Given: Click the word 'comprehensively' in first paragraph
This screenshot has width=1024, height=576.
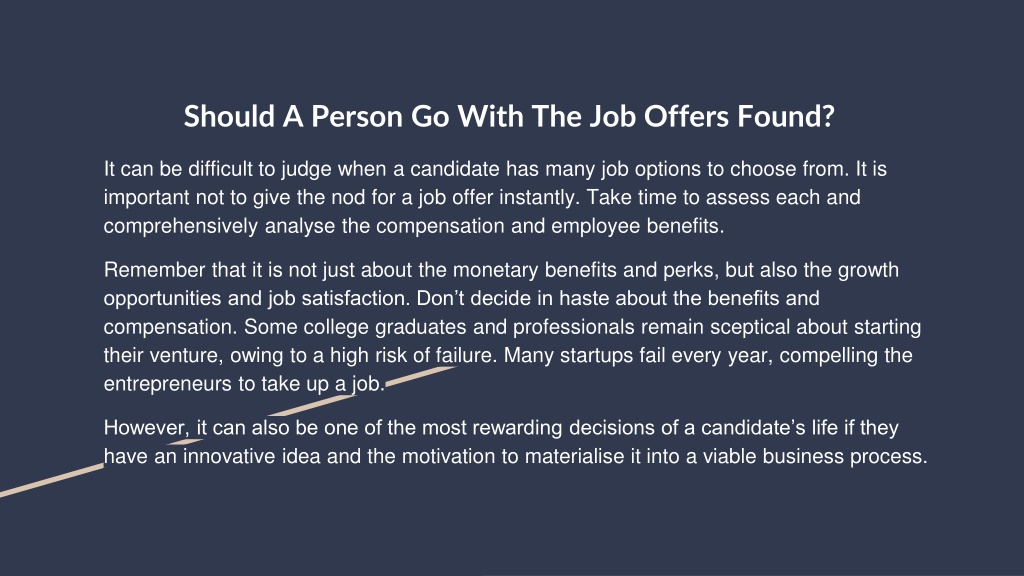Looking at the screenshot, I should tap(181, 226).
